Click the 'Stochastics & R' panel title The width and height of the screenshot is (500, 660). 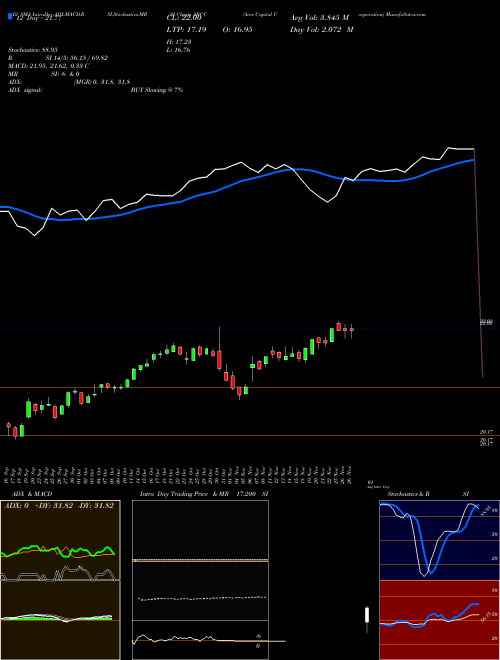(408, 494)
